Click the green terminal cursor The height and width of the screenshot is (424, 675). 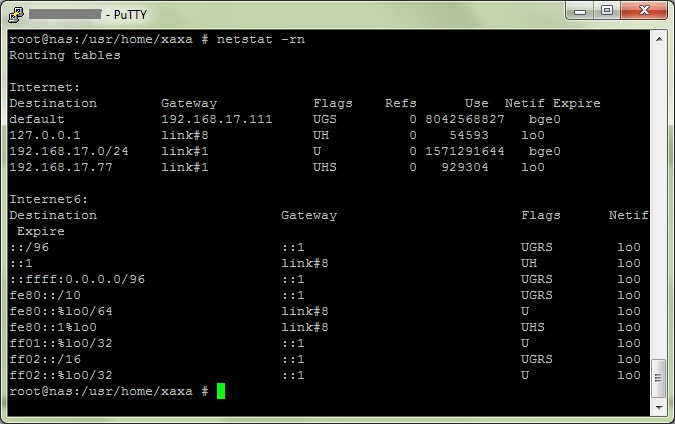point(221,391)
